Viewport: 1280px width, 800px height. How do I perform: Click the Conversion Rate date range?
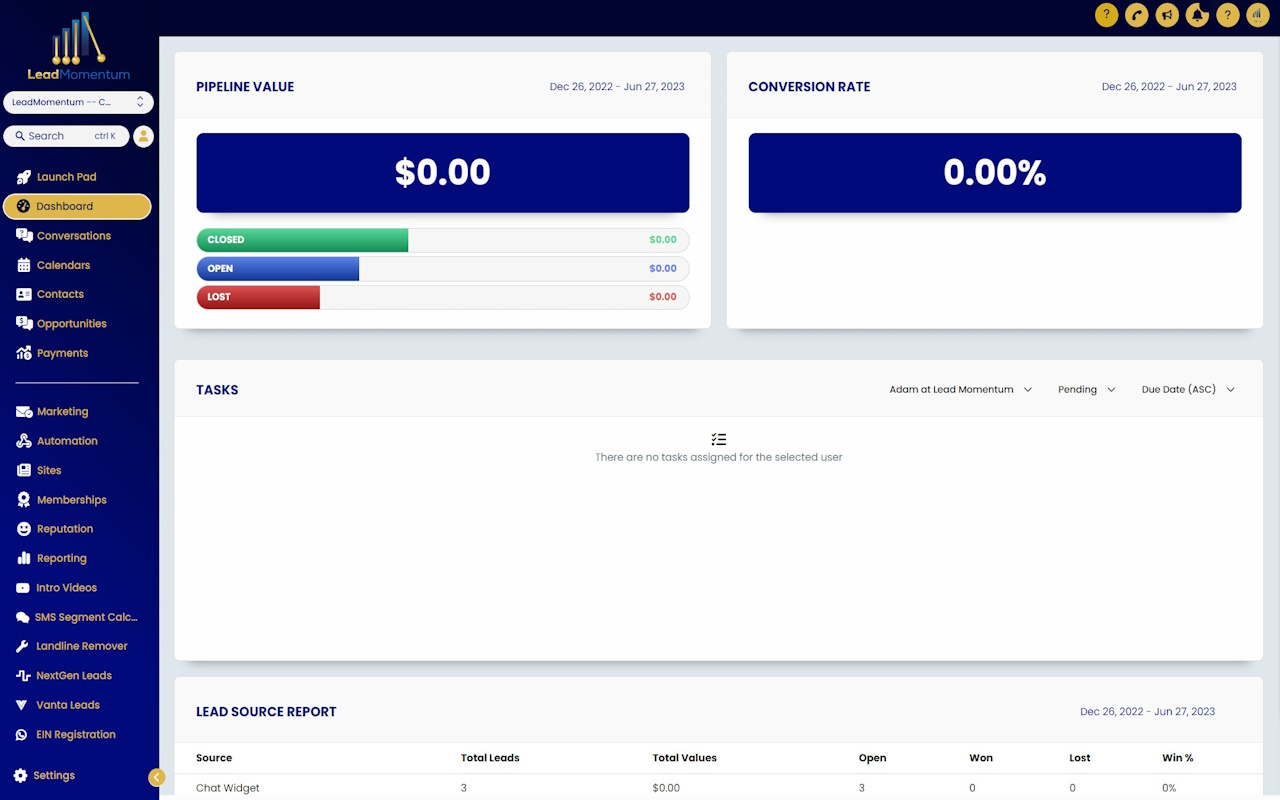[1169, 87]
